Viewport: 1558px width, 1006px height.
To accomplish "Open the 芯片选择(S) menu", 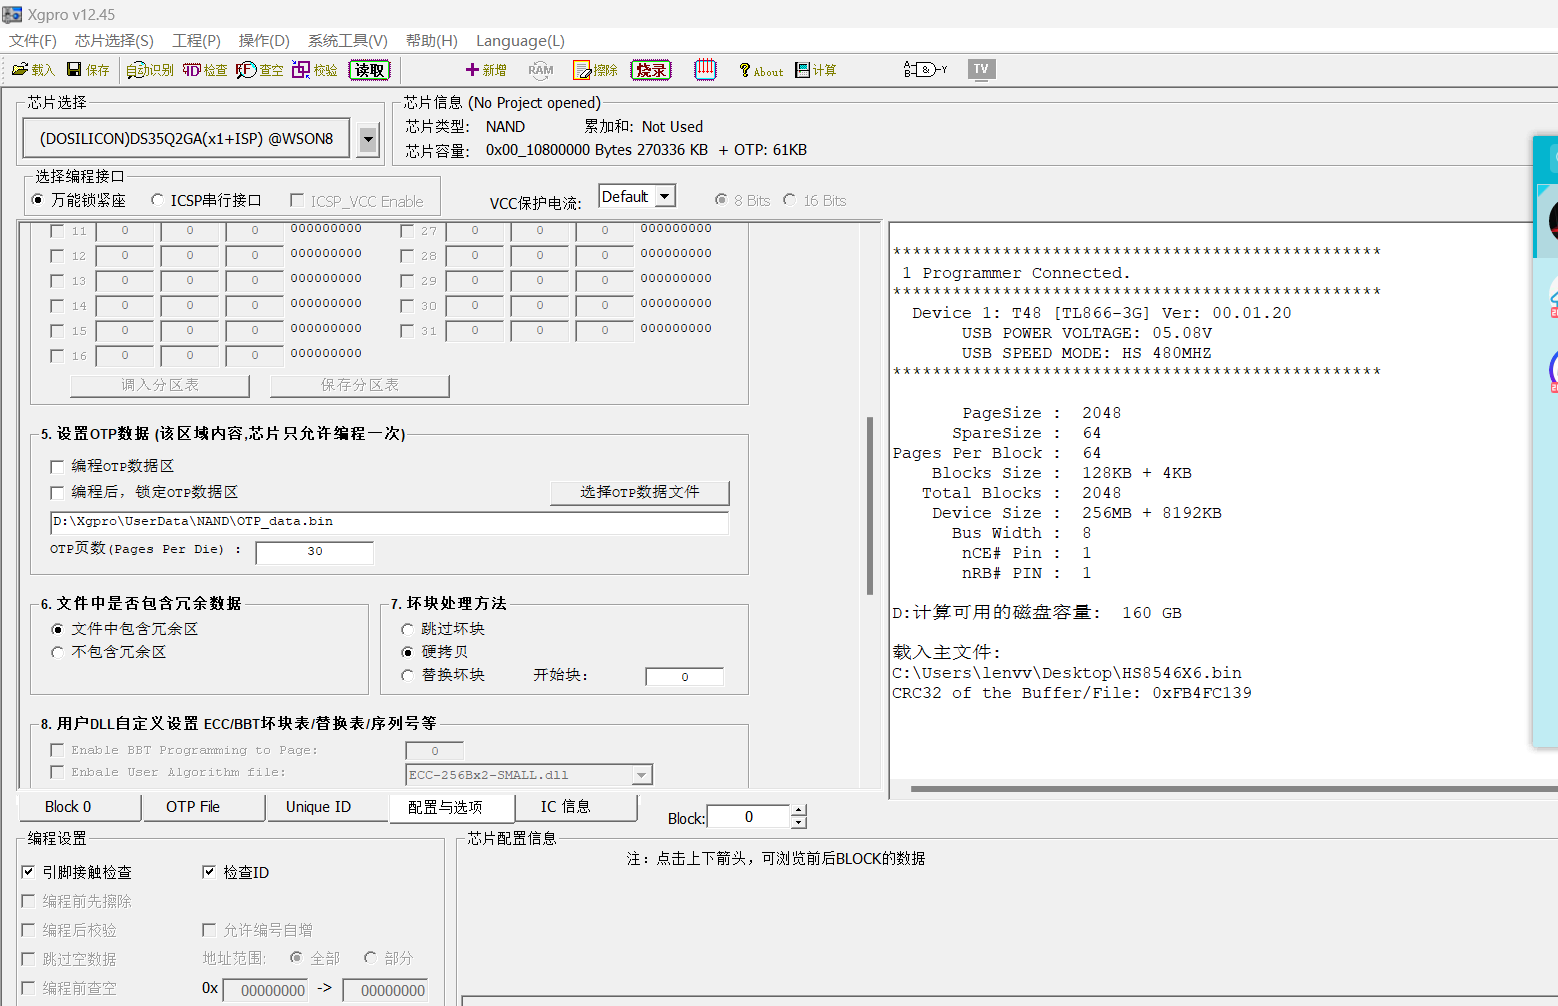I will click(x=114, y=41).
